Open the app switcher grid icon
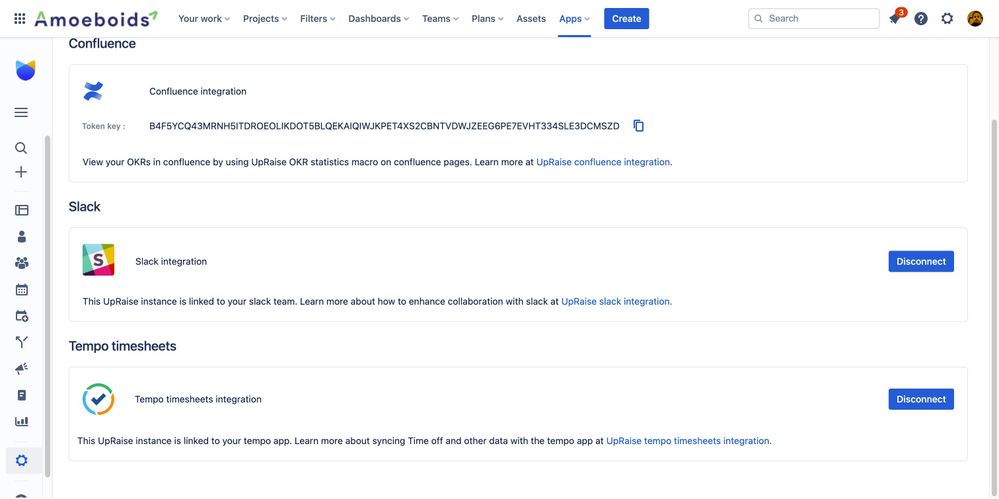999x499 pixels. pyautogui.click(x=20, y=18)
